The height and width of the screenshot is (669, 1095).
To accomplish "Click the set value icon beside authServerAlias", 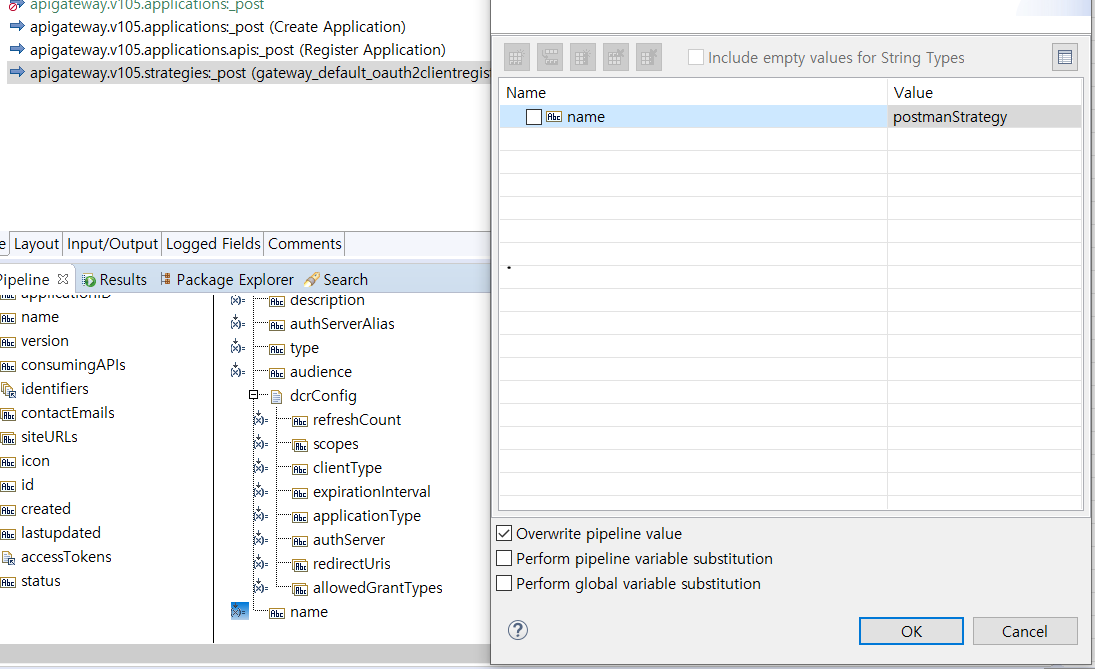I will (x=238, y=323).
